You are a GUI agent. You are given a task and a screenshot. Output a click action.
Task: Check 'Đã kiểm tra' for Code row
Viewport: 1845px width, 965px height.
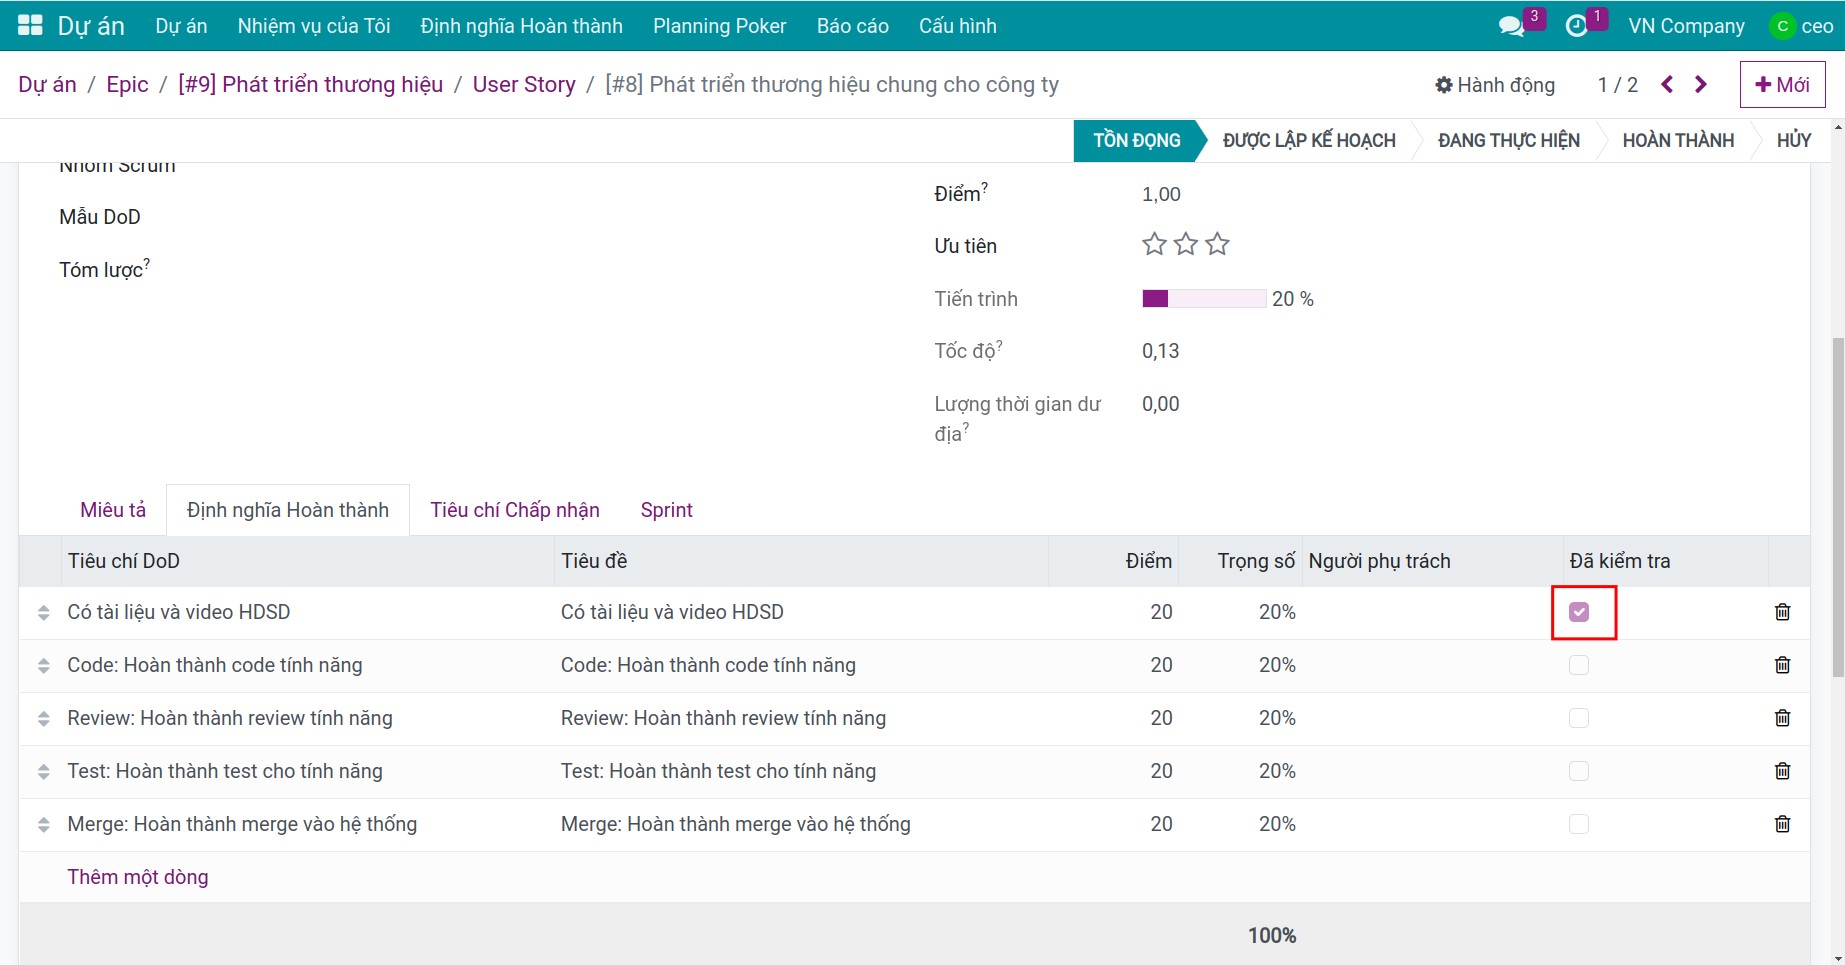coord(1579,665)
